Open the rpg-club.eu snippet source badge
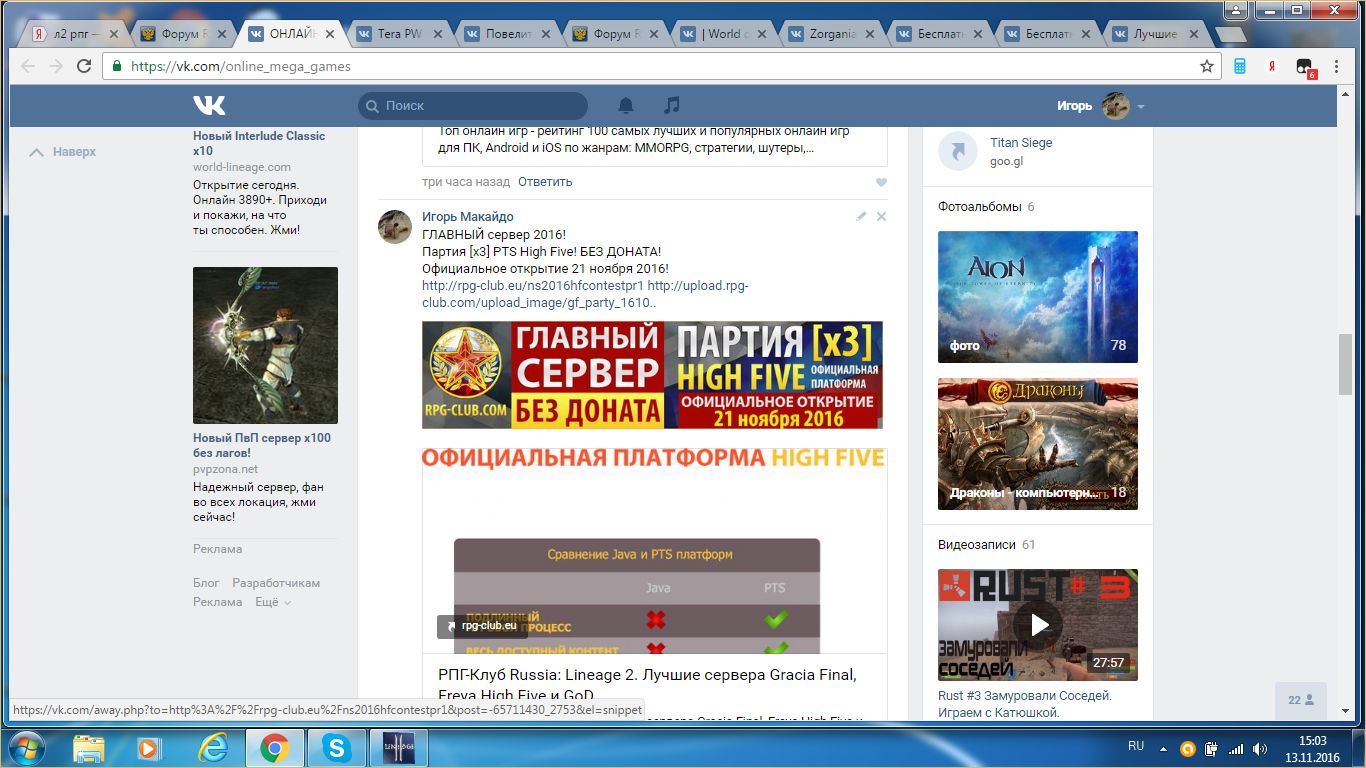The image size is (1366, 768). coord(482,626)
